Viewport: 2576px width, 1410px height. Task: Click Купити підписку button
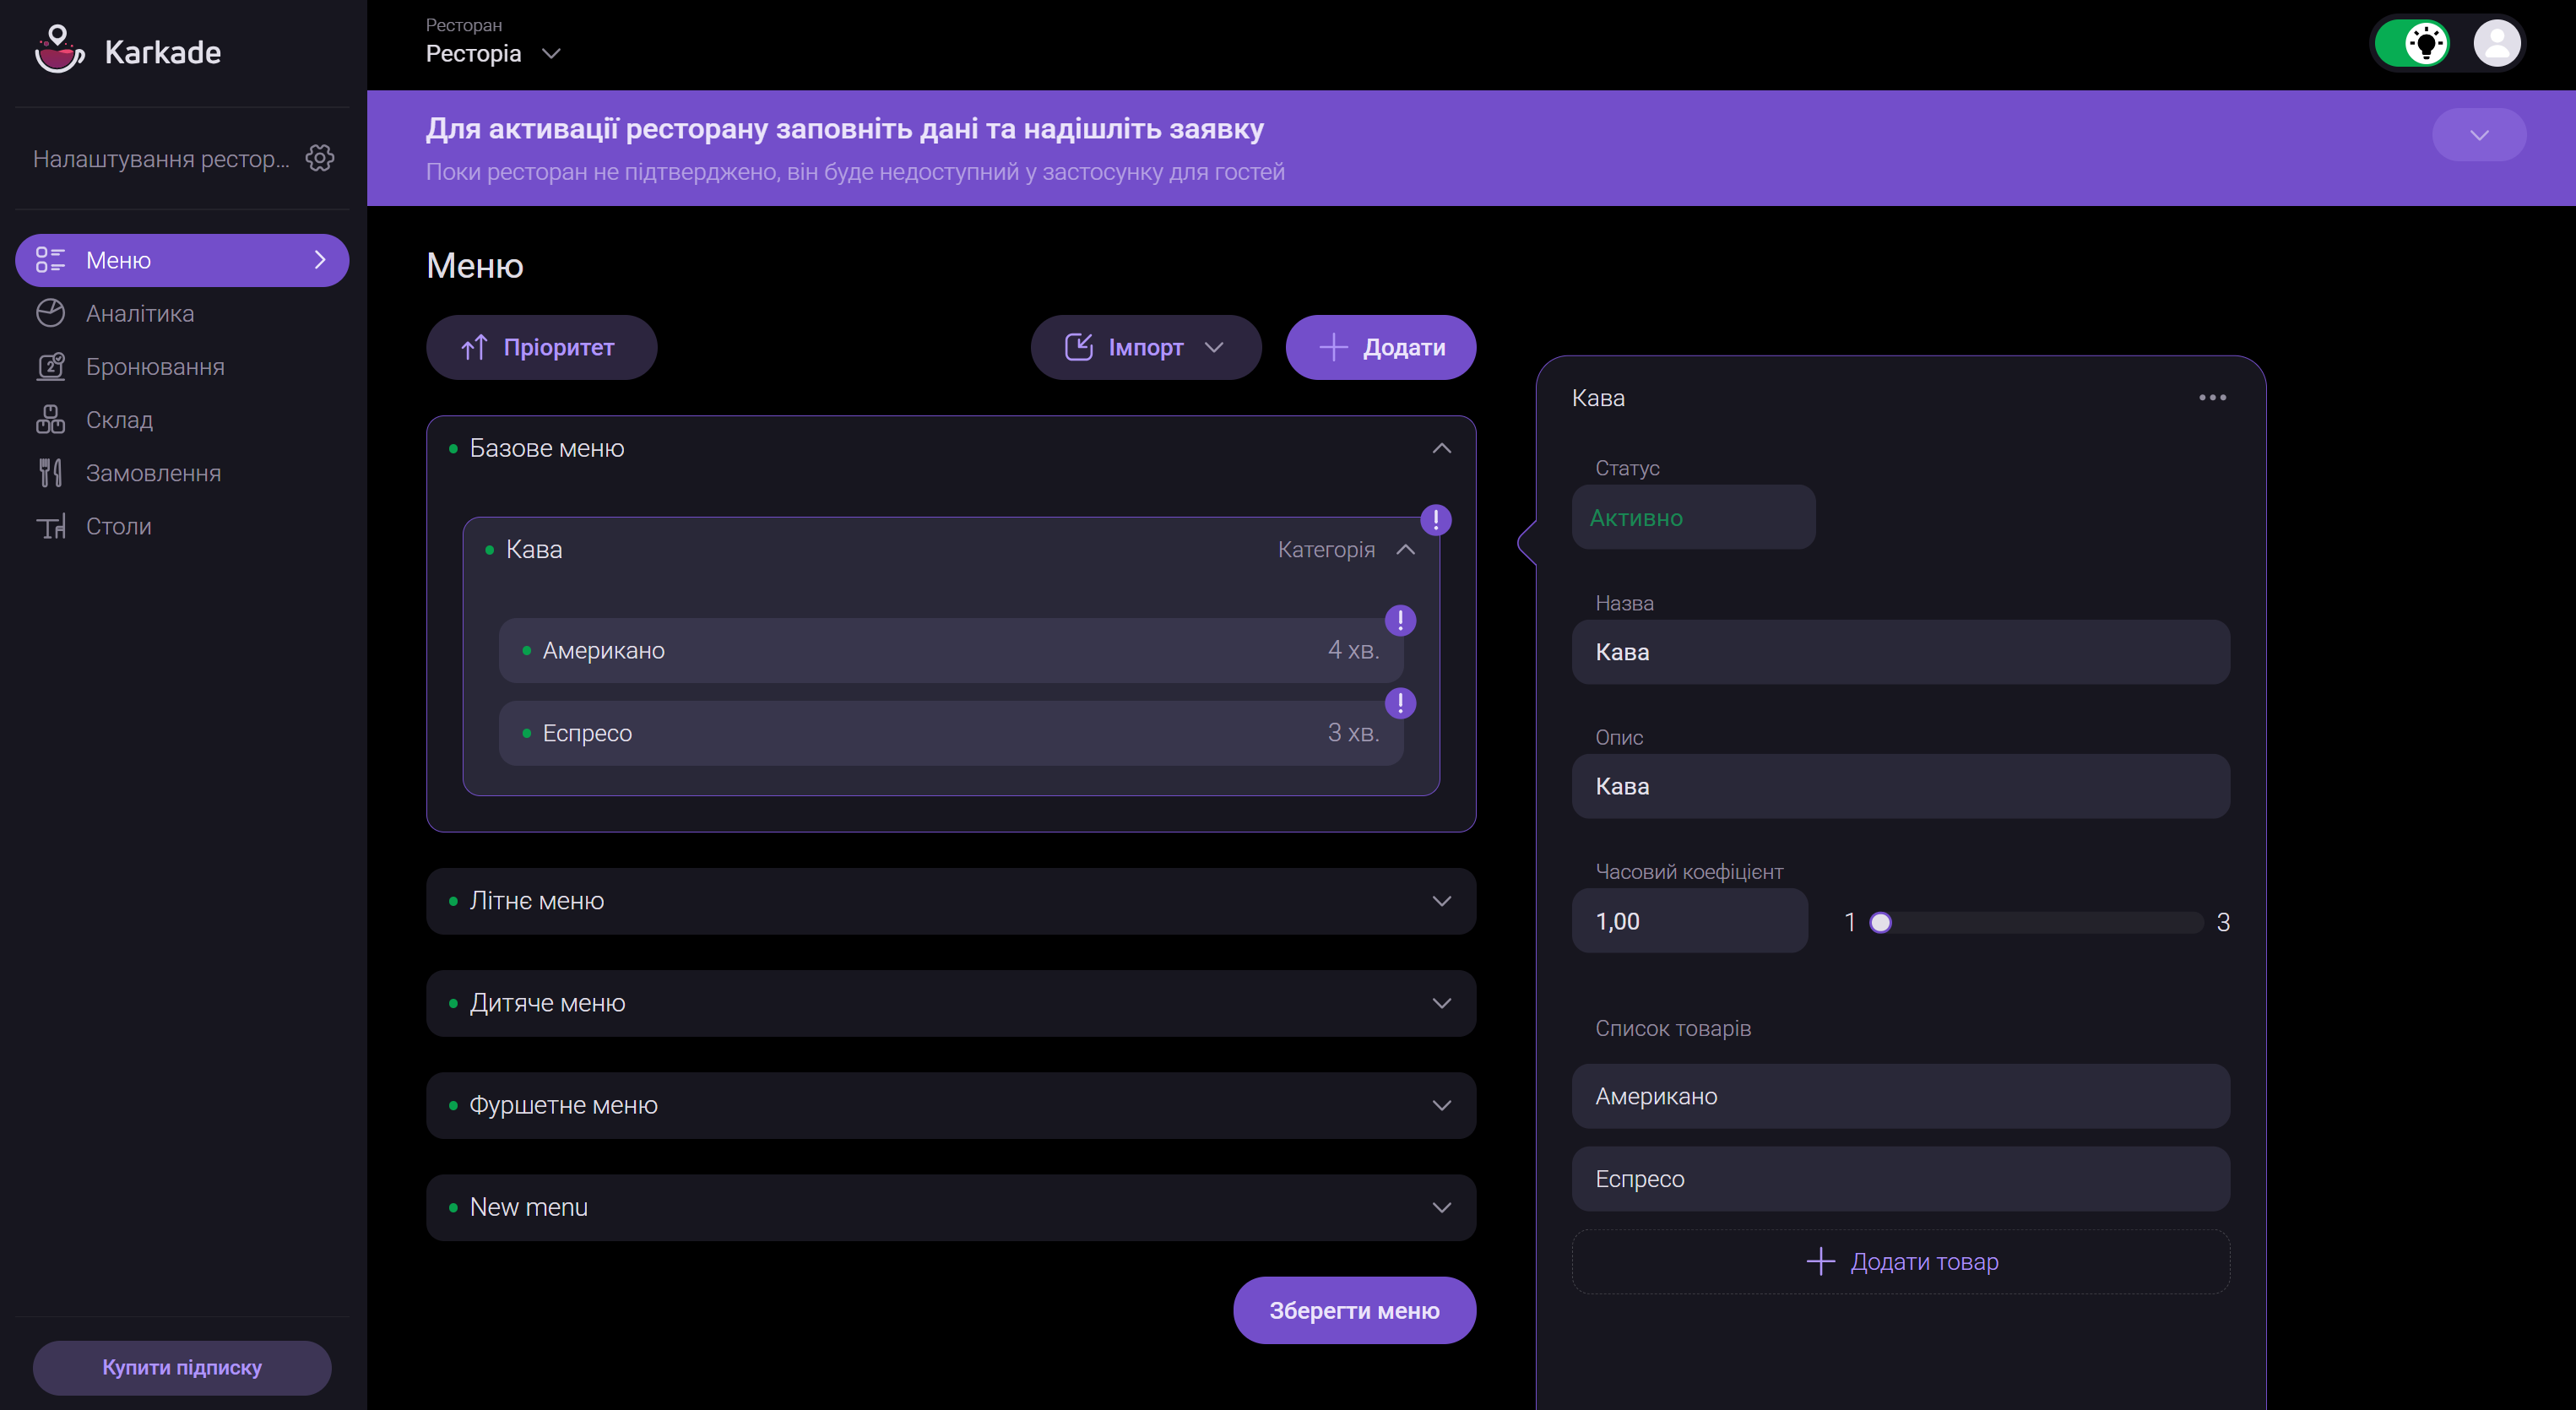click(182, 1367)
